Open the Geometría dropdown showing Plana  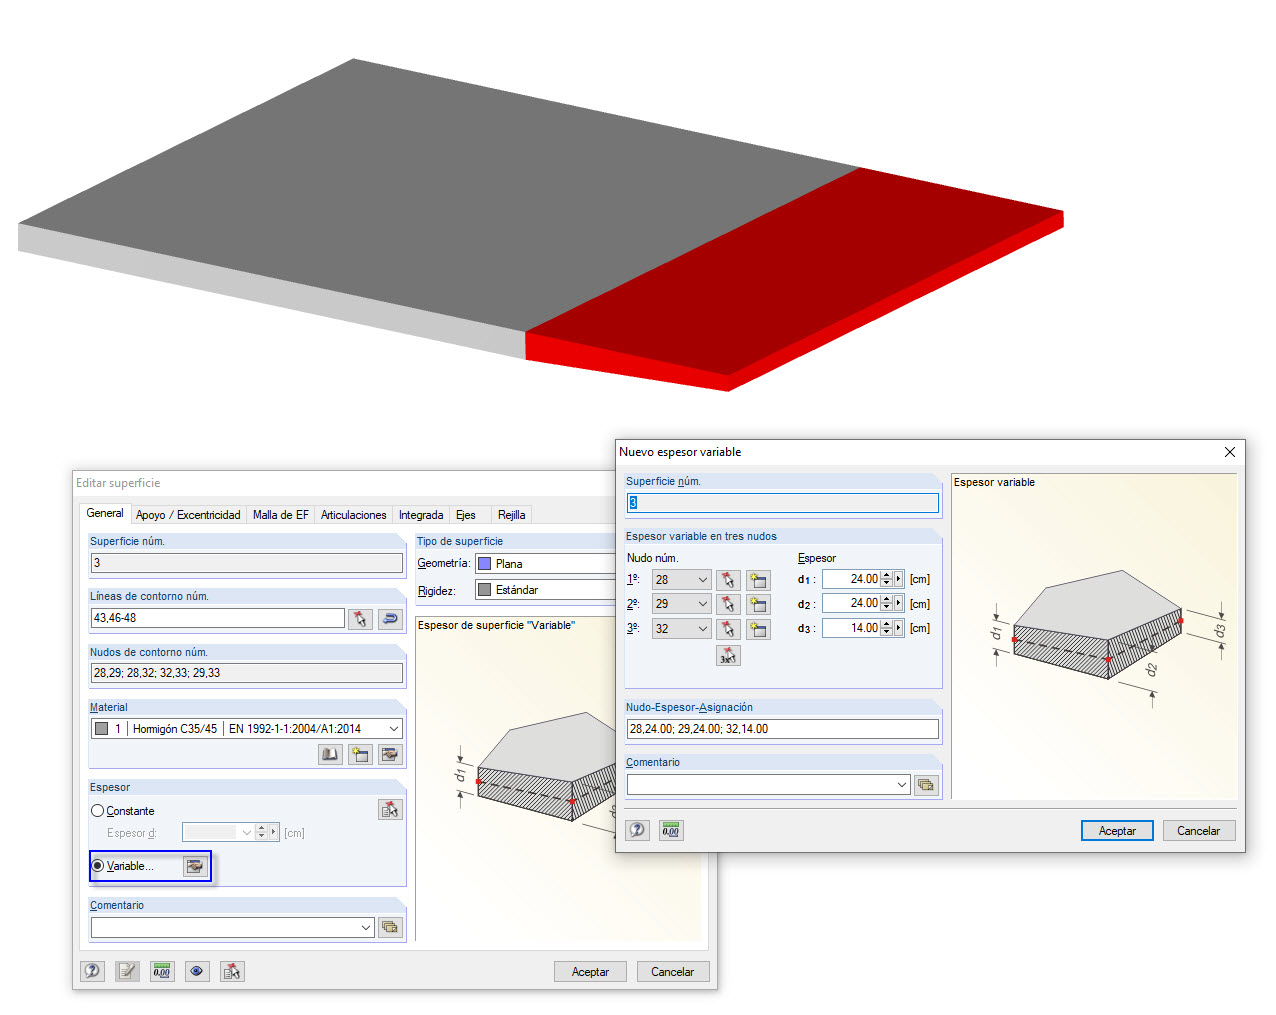546,564
